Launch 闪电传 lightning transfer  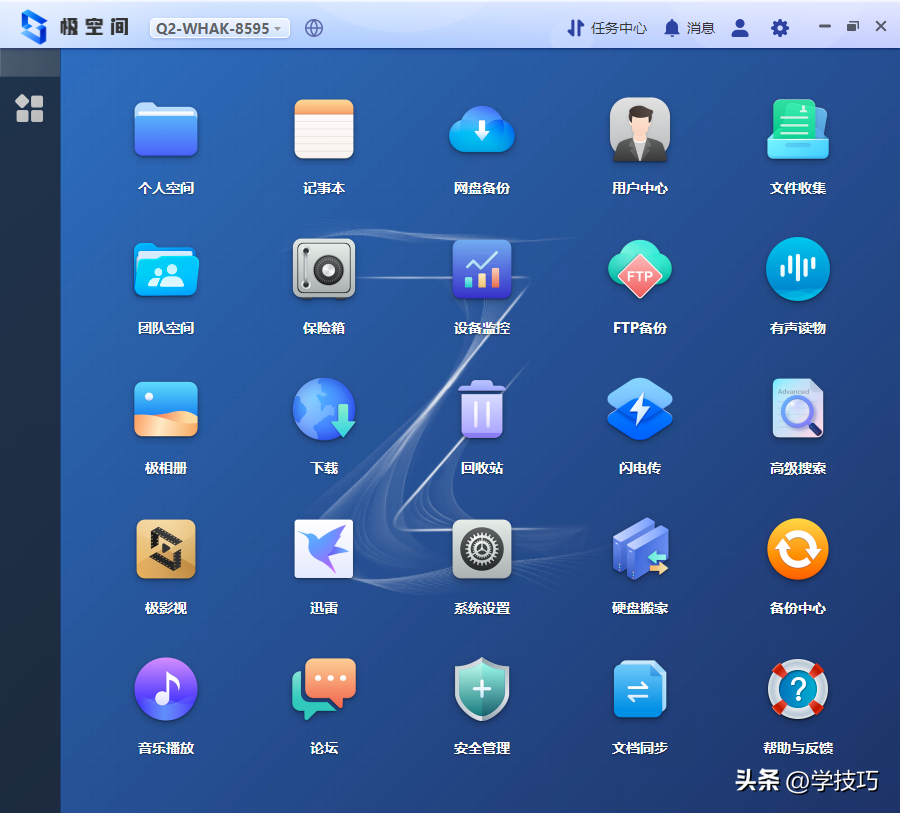click(x=639, y=409)
